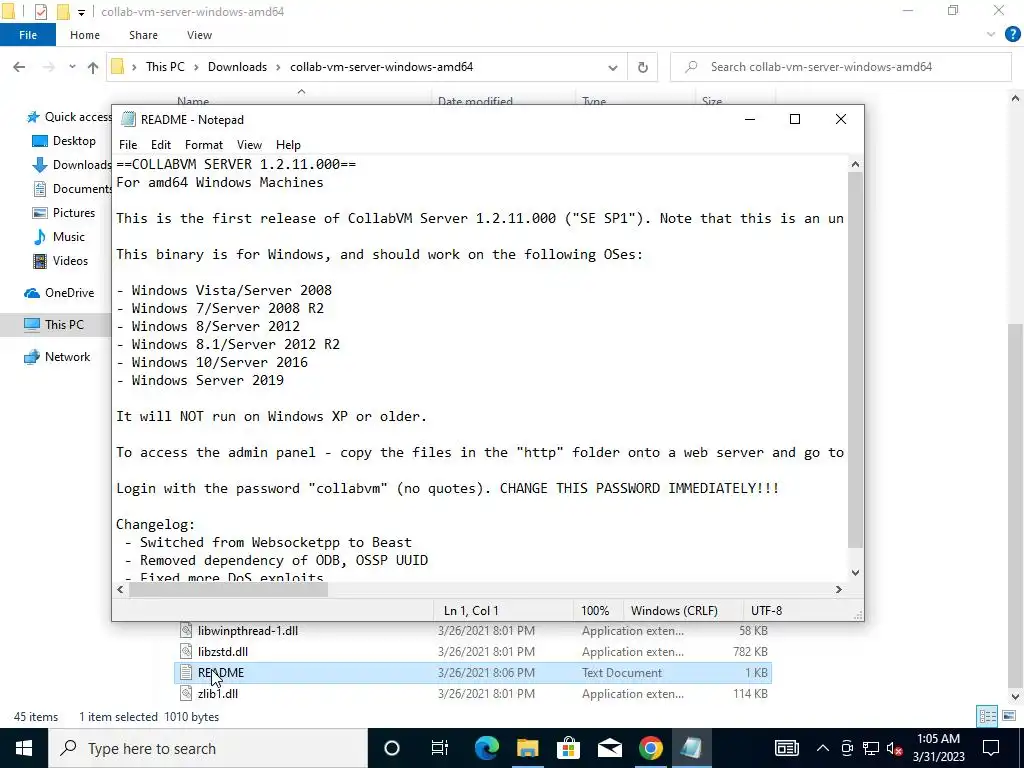The width and height of the screenshot is (1024, 768).
Task: Click the muted volume tray icon
Action: click(x=895, y=748)
